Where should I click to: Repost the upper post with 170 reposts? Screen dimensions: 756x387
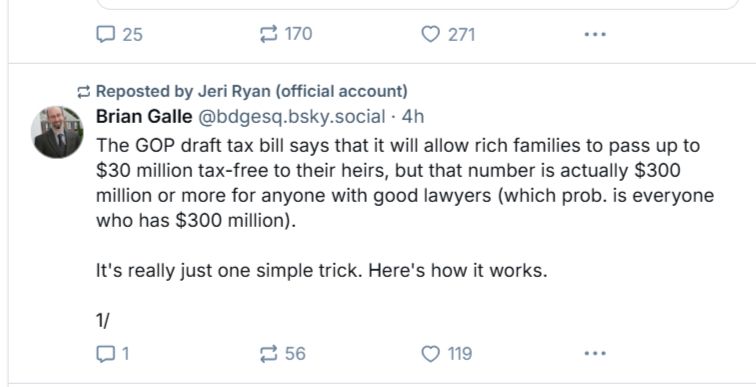pos(286,34)
